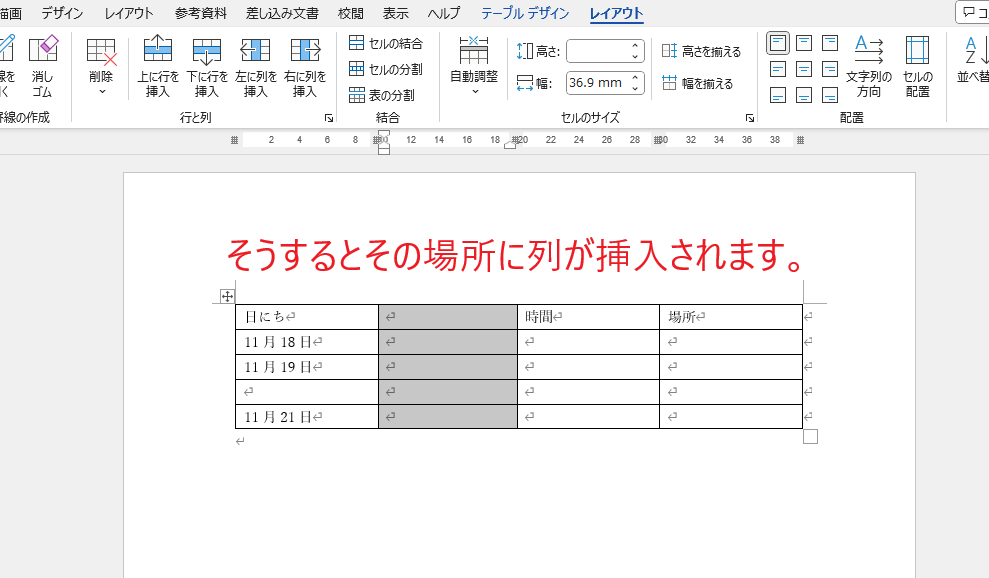Decrease cell width with down stepper
Viewport: 989px width, 578px height.
pyautogui.click(x=635, y=88)
